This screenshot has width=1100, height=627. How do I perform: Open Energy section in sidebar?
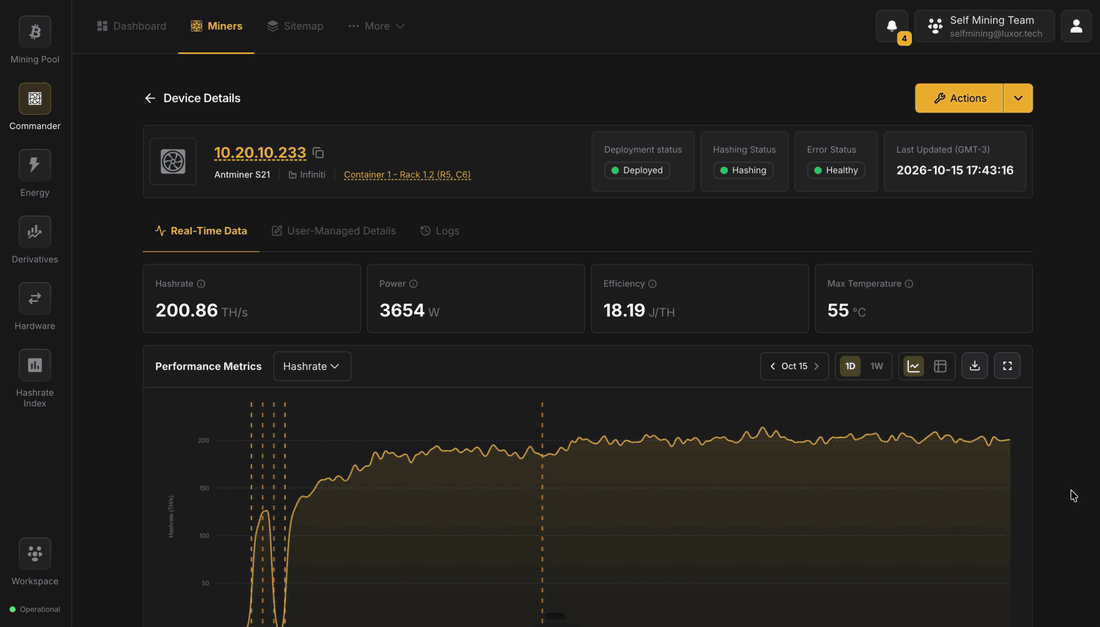(34, 174)
